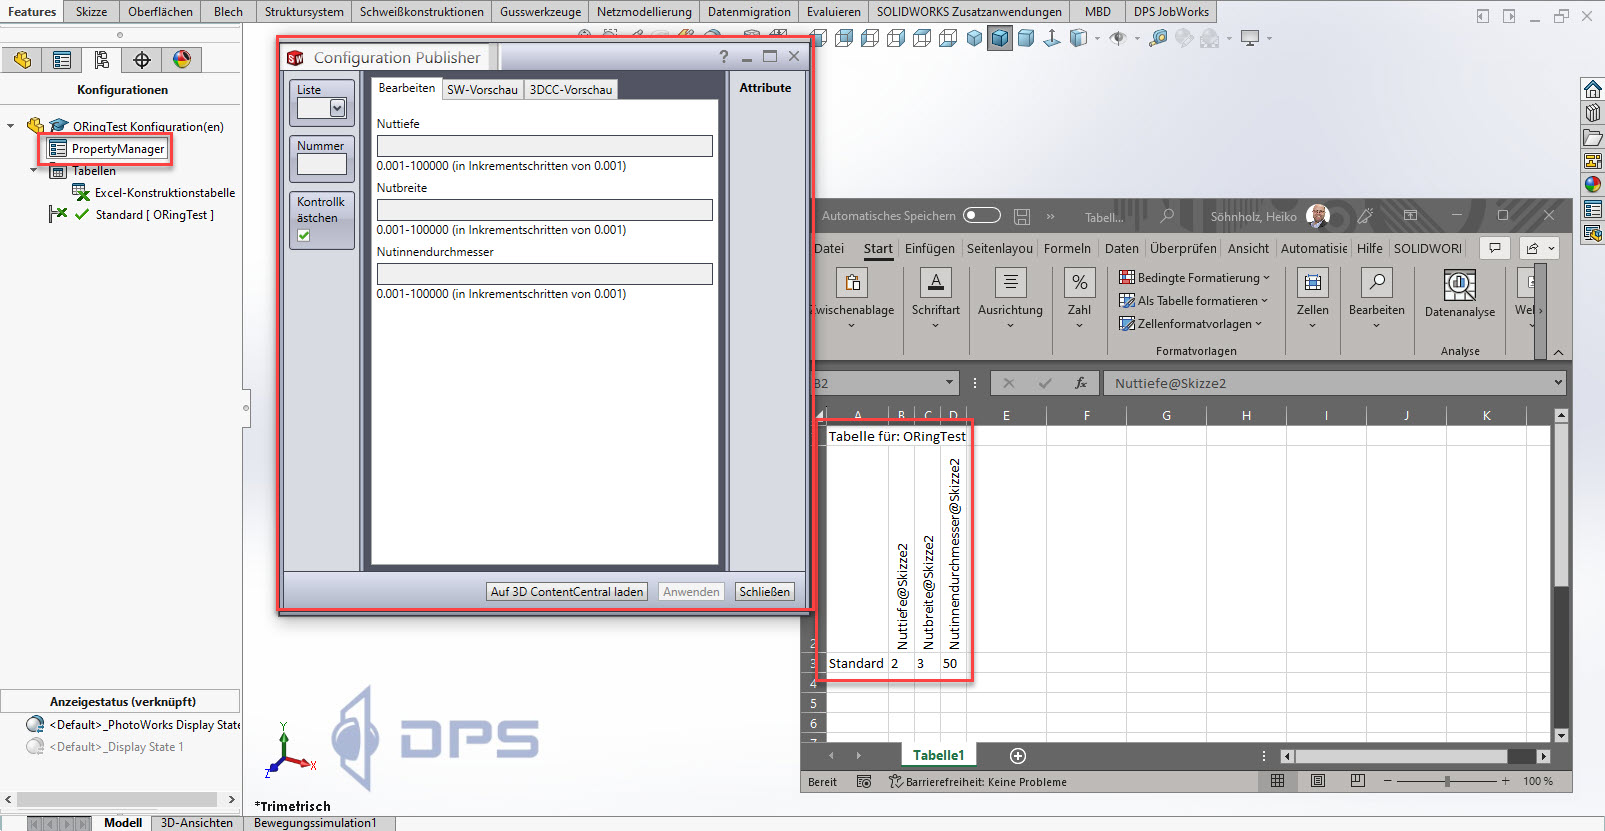The height and width of the screenshot is (831, 1605).
Task: Switch to 3DCC-Vorschau tab
Action: (571, 89)
